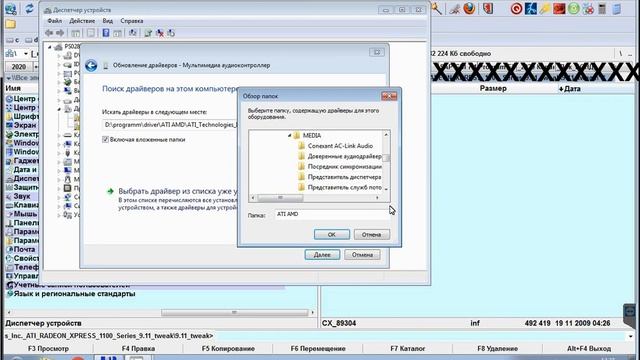The width and height of the screenshot is (640, 360).
Task: Click the blue Back arrow in driver update wizard
Action: click(91, 66)
